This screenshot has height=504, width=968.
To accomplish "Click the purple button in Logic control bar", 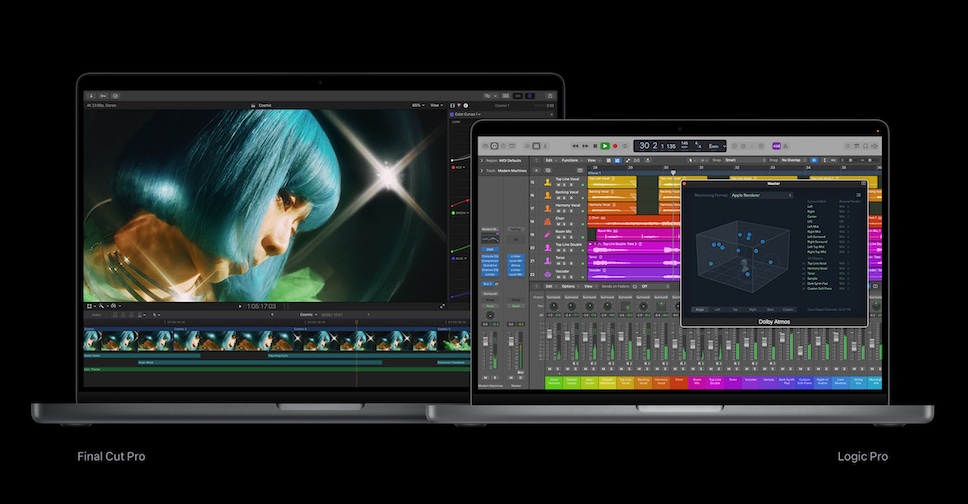I will click(x=776, y=146).
